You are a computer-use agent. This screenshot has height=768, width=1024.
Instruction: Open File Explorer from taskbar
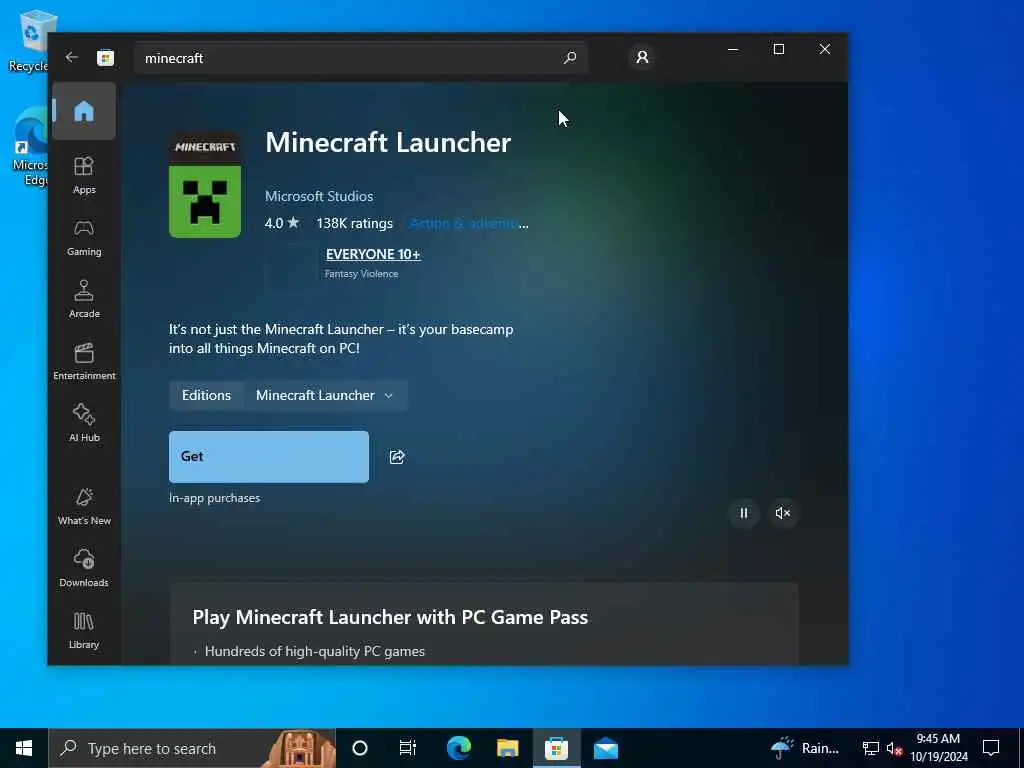[507, 748]
